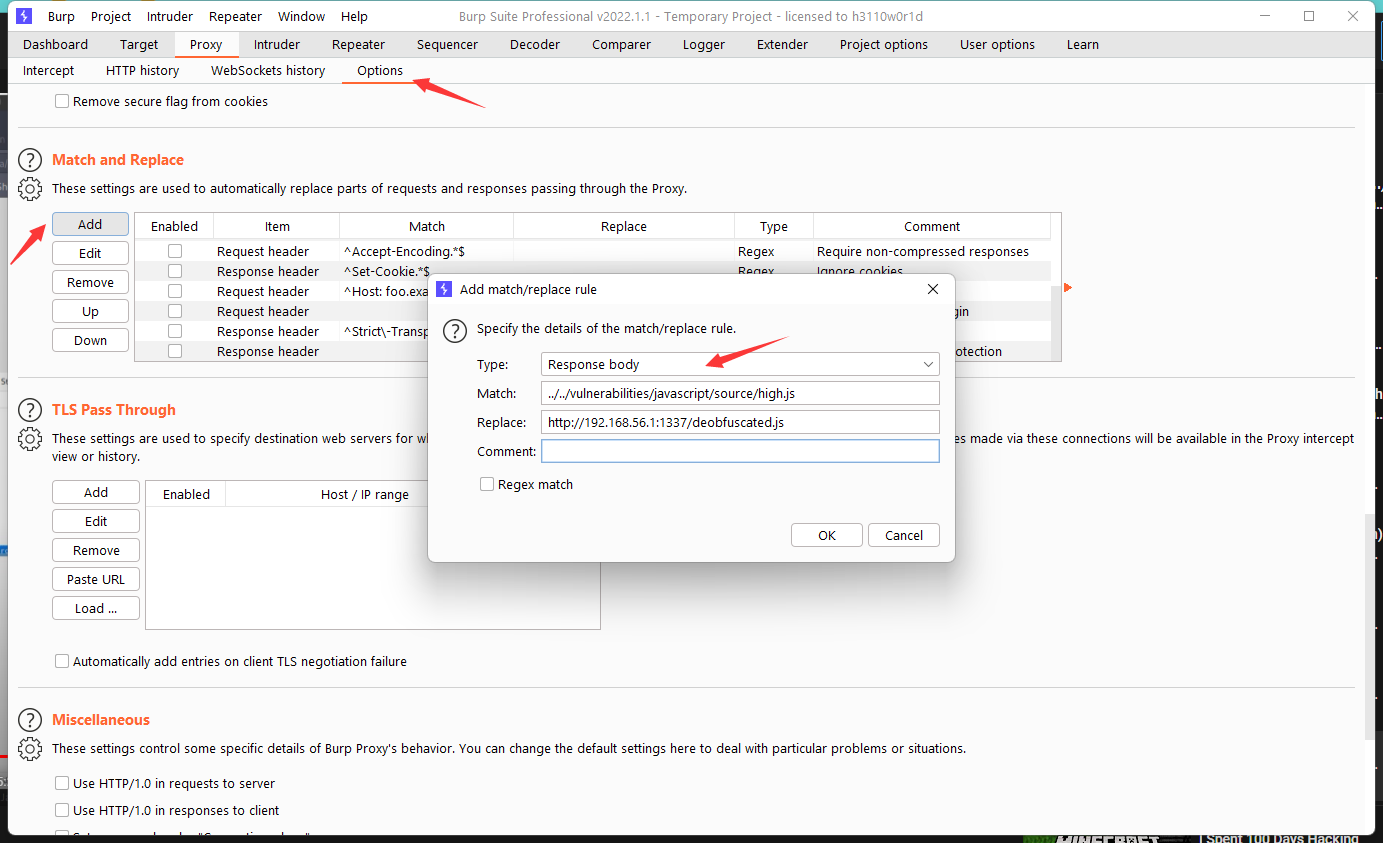
Task: Click the empty Comment input field
Action: click(x=740, y=451)
